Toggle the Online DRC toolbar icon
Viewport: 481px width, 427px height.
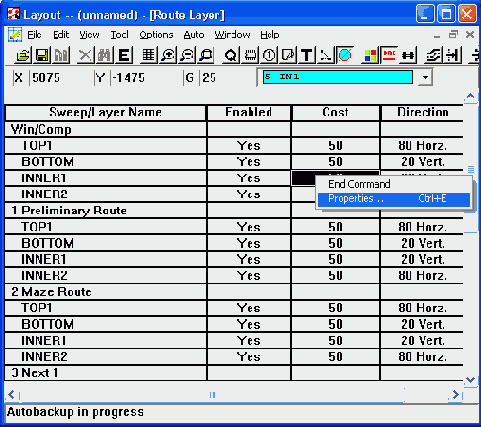tap(389, 55)
